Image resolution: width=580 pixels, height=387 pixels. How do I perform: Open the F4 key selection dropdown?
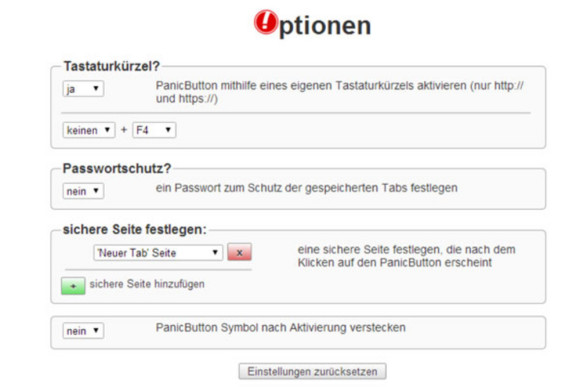tap(154, 130)
